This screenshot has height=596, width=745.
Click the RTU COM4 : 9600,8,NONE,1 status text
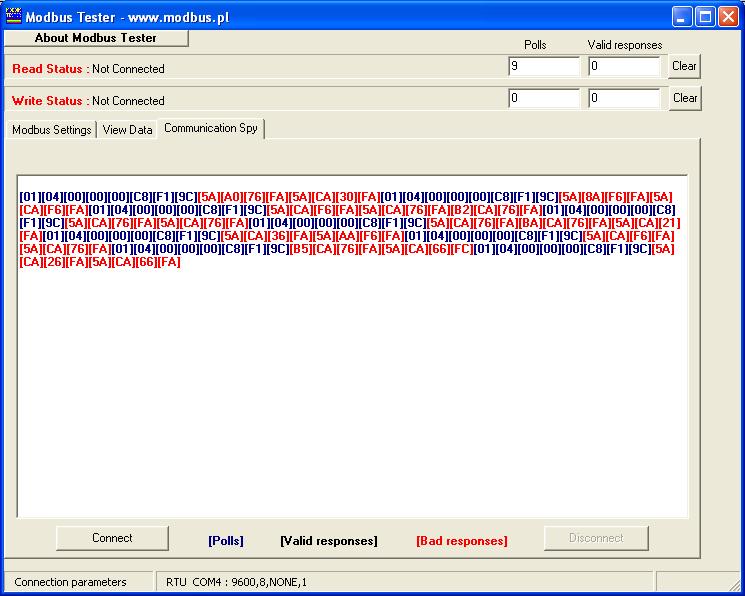pos(236,582)
